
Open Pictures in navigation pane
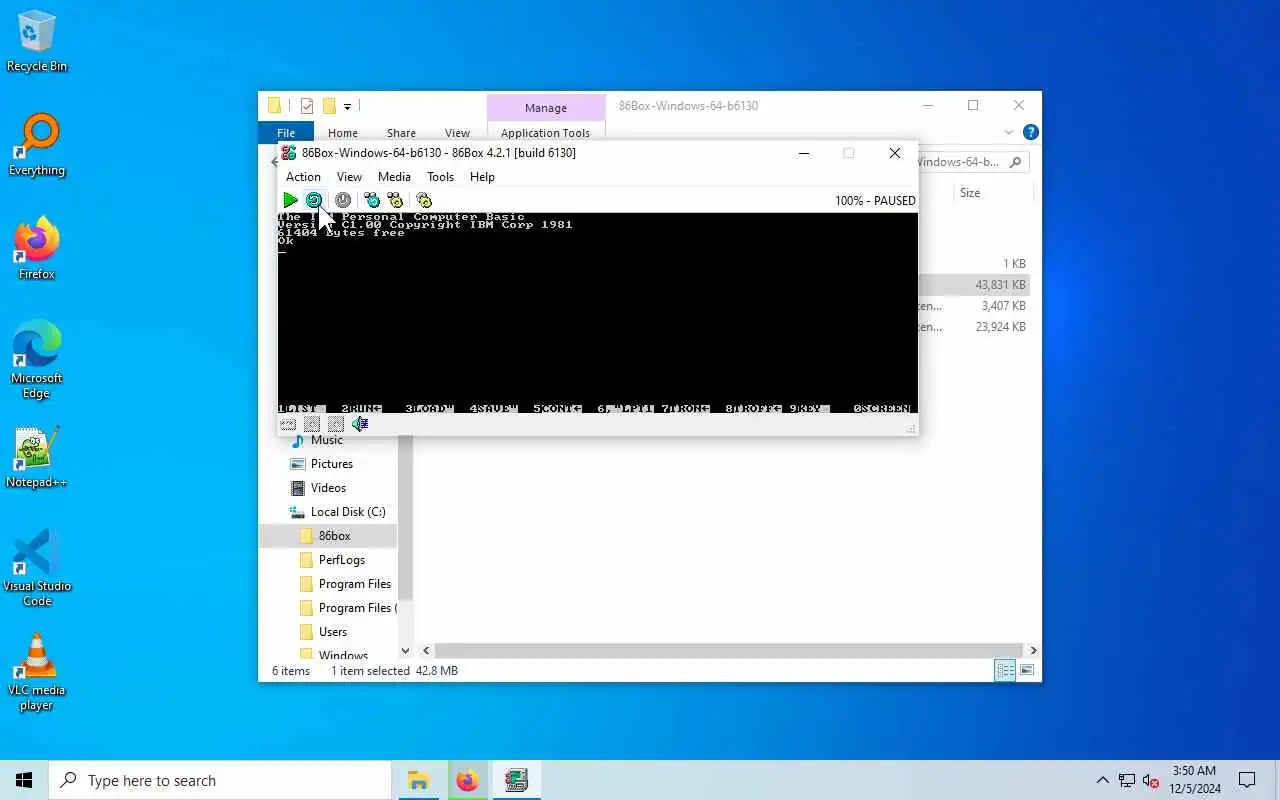331,464
